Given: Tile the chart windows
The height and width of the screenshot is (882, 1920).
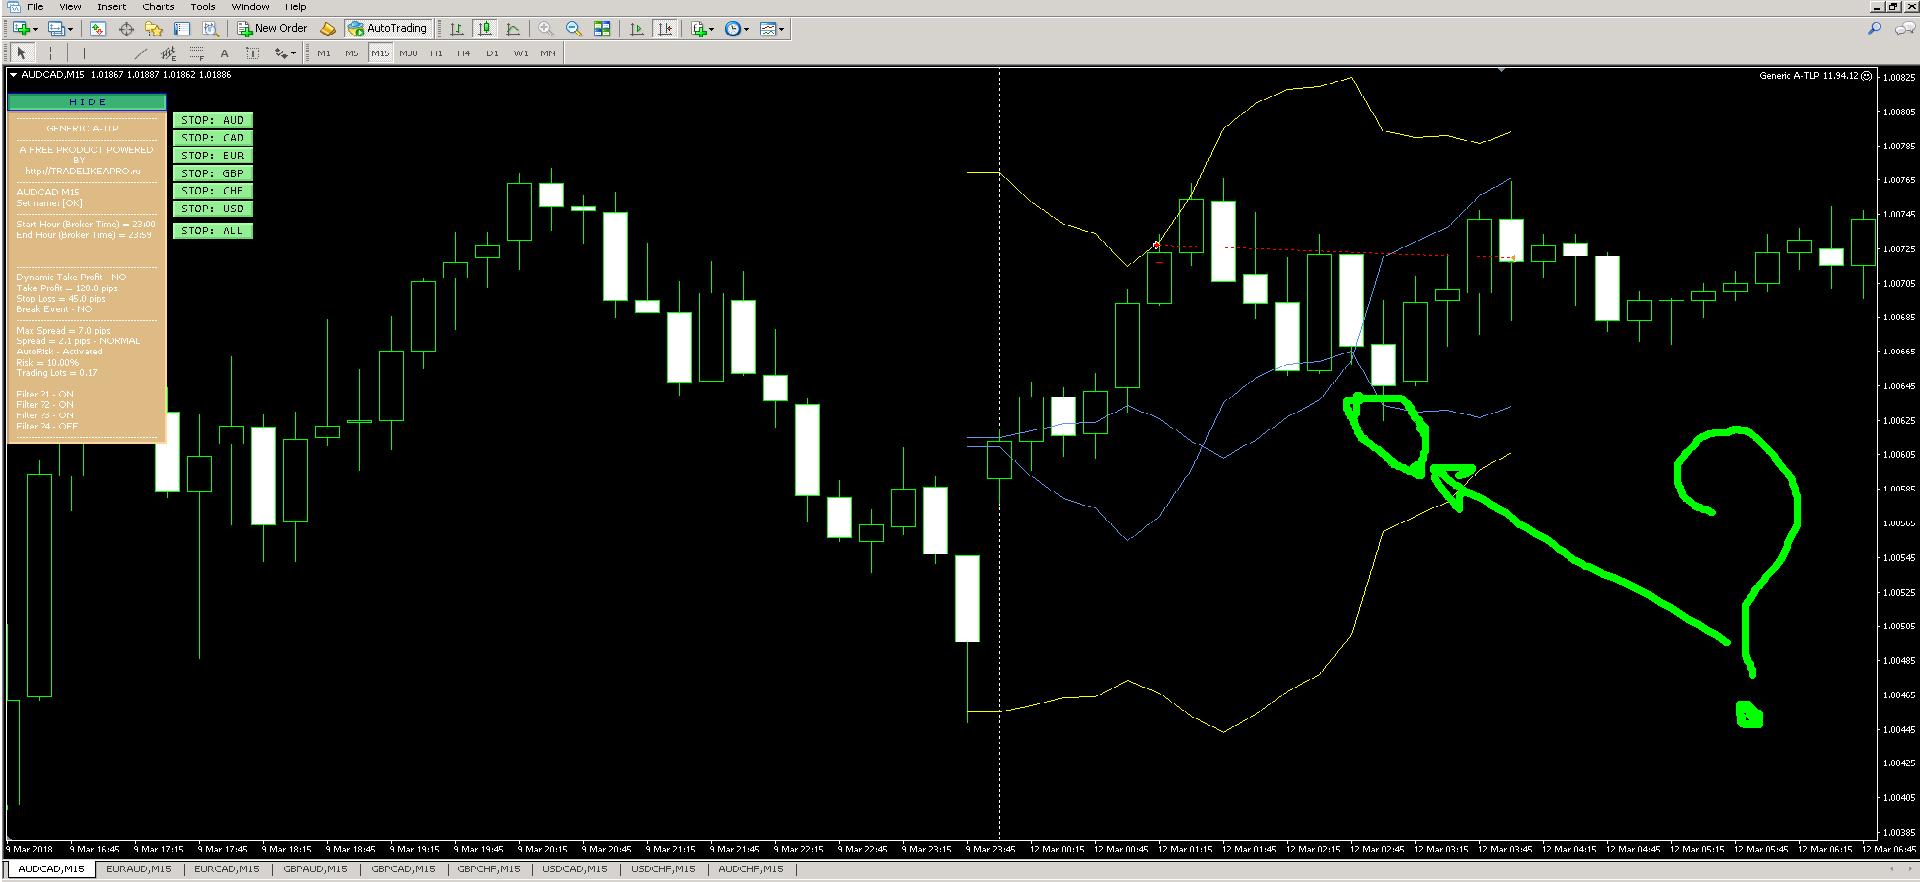Looking at the screenshot, I should click(x=602, y=29).
